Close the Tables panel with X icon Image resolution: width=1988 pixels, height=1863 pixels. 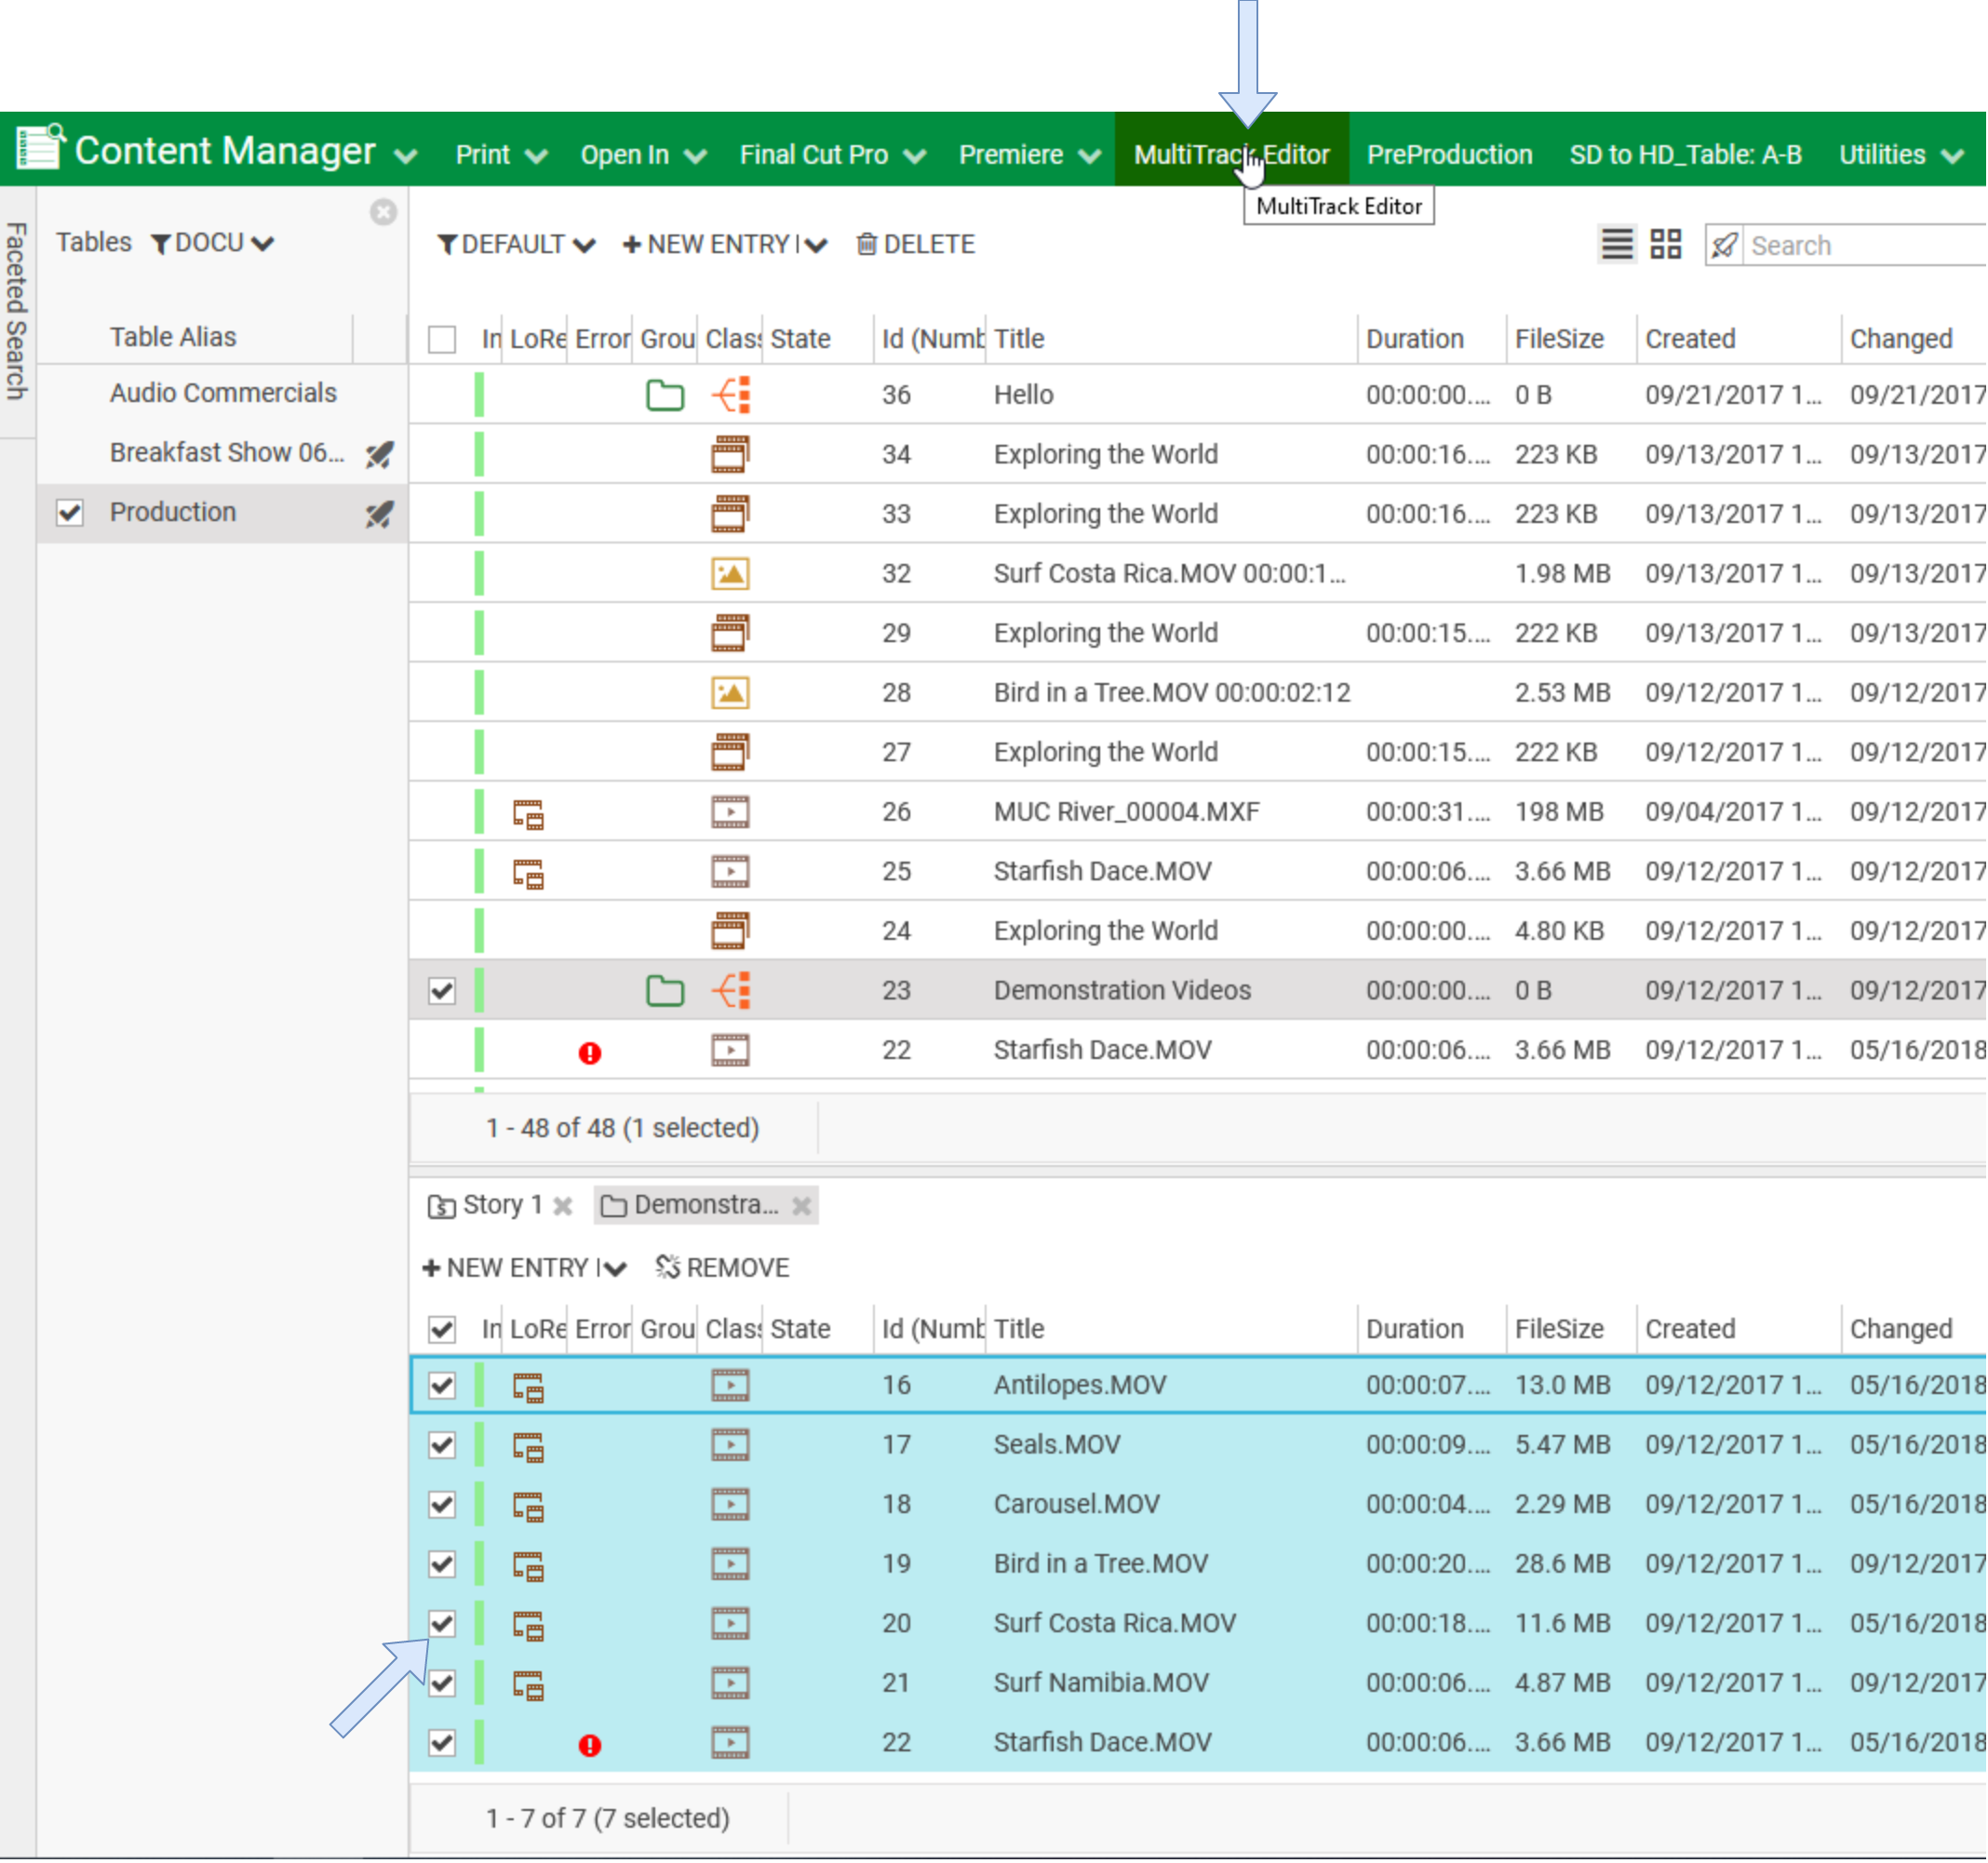tap(383, 212)
